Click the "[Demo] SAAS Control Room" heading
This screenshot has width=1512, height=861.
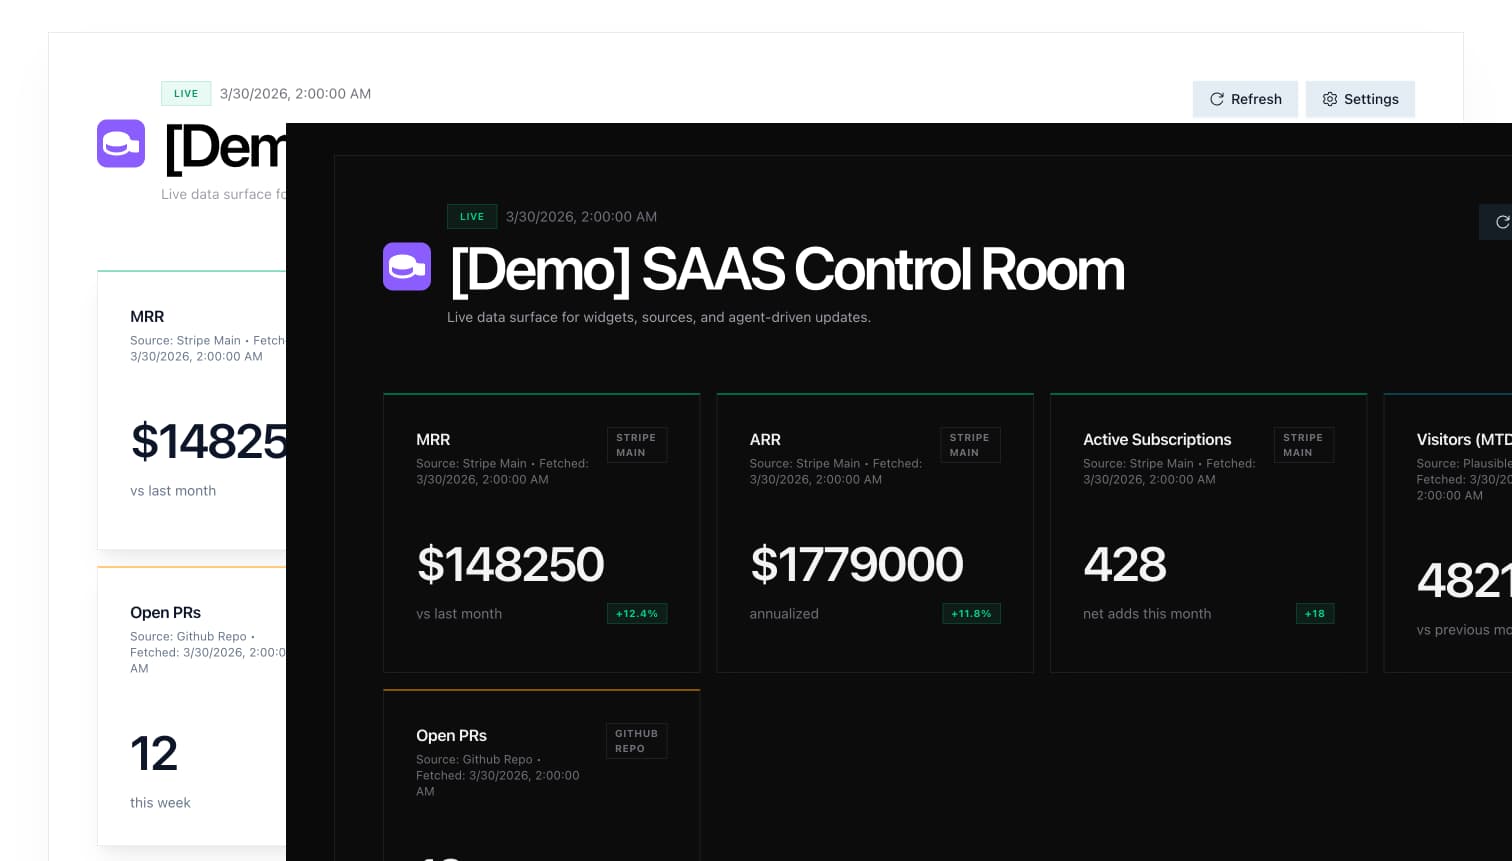(x=787, y=270)
